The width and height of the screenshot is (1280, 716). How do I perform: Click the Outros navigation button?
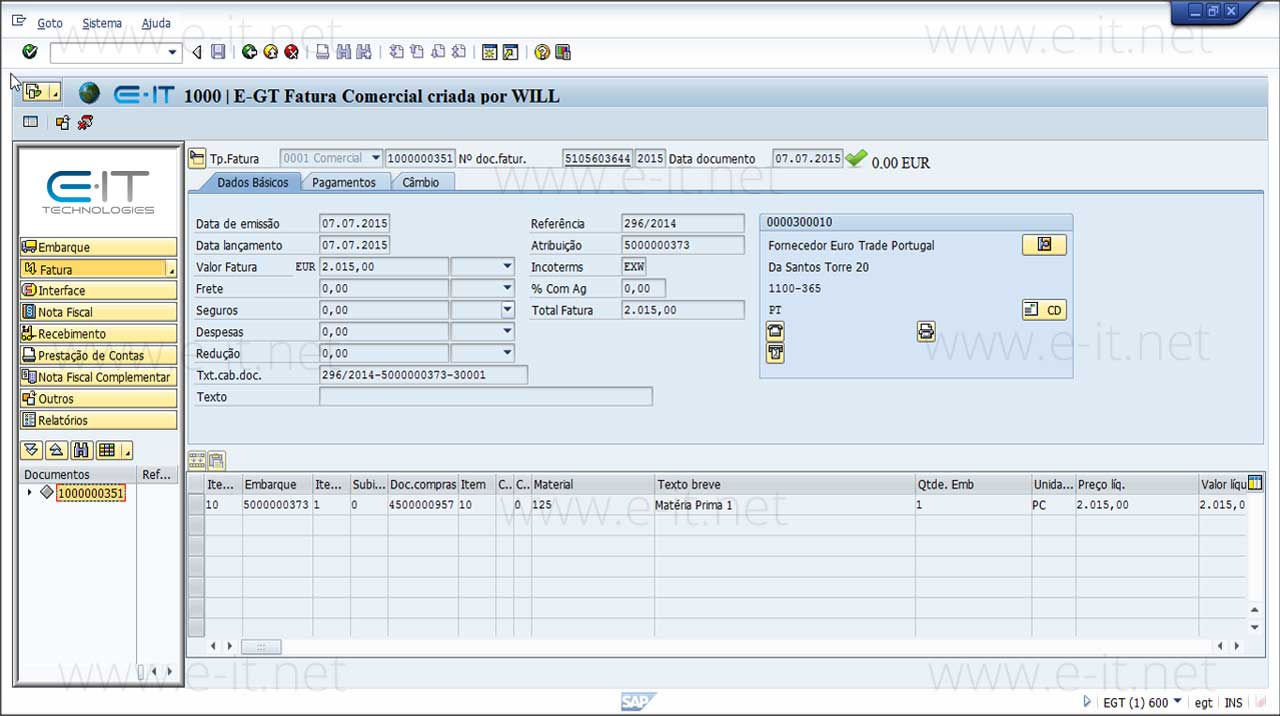(x=98, y=398)
